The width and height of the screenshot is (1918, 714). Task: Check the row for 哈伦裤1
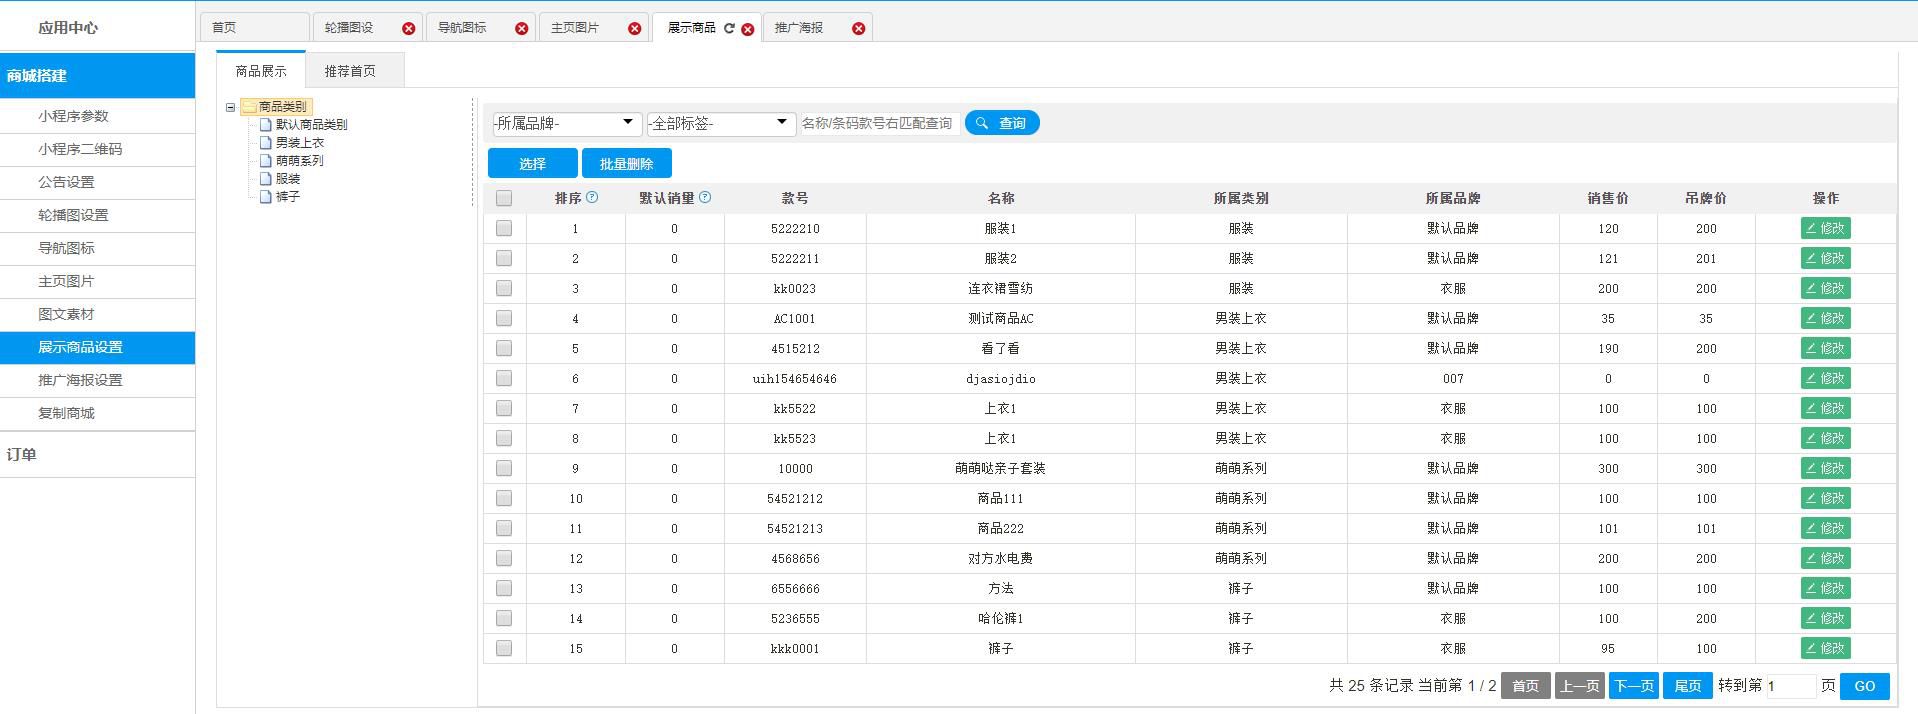tap(504, 618)
